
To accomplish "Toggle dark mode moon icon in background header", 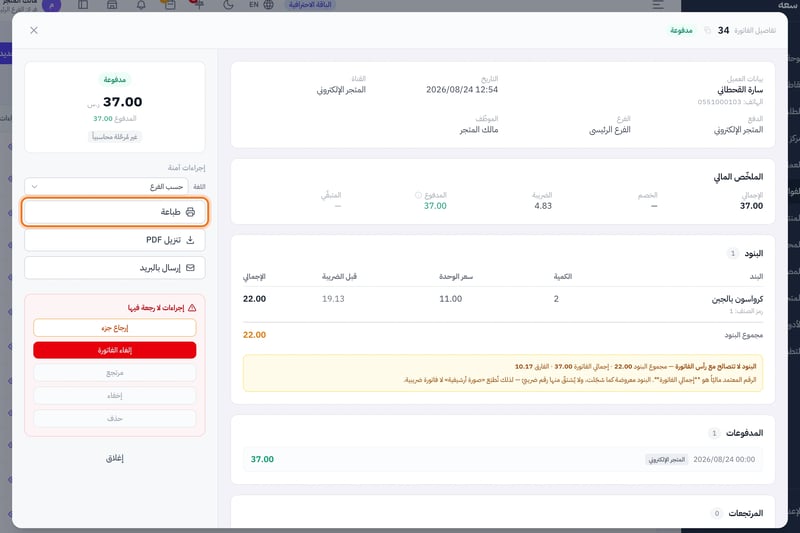I will (228, 5).
